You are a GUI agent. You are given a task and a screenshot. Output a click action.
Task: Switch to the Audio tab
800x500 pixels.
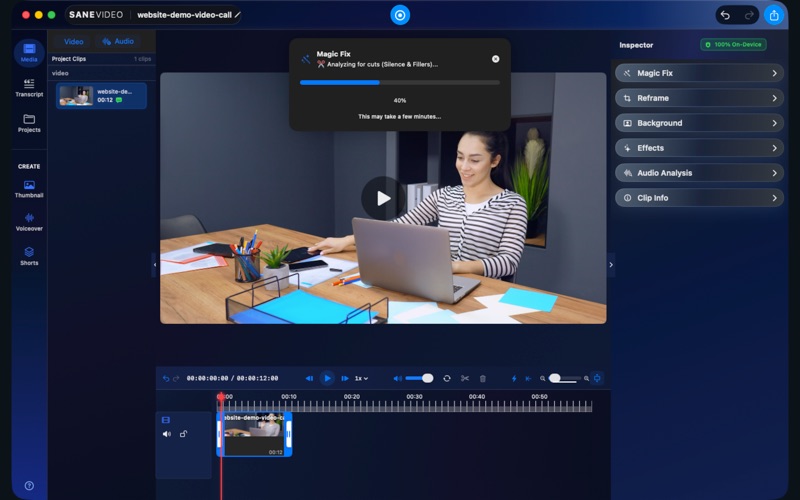[118, 41]
